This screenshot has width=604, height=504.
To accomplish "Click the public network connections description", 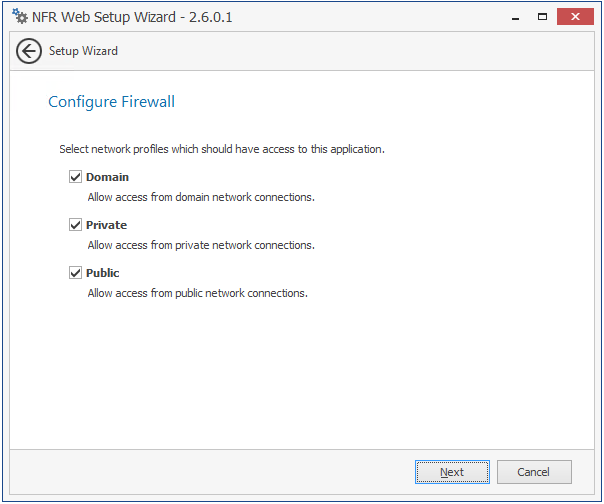I will [197, 293].
